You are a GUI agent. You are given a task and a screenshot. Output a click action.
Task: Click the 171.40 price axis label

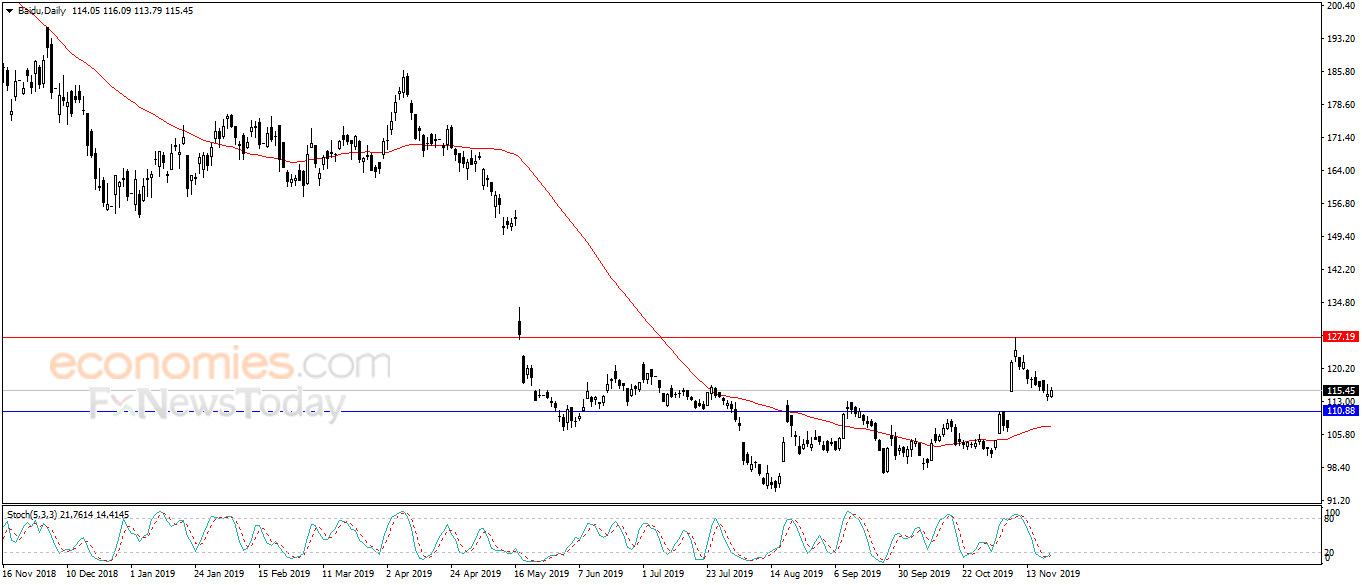[1340, 138]
